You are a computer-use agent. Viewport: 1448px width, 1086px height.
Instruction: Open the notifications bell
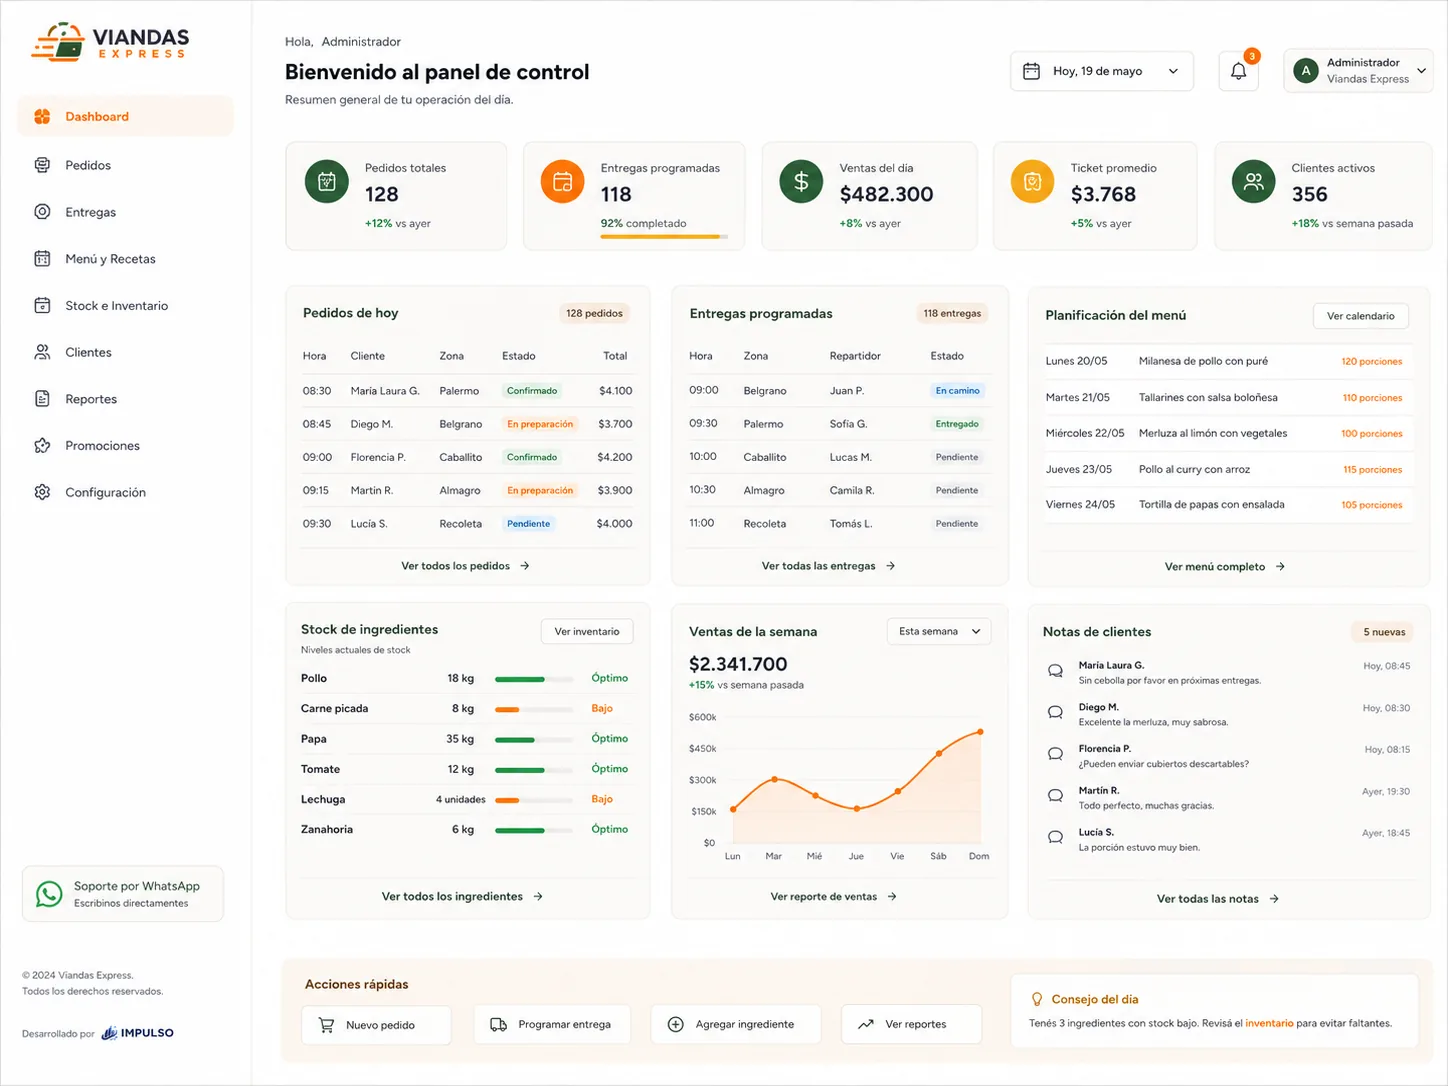(x=1238, y=71)
